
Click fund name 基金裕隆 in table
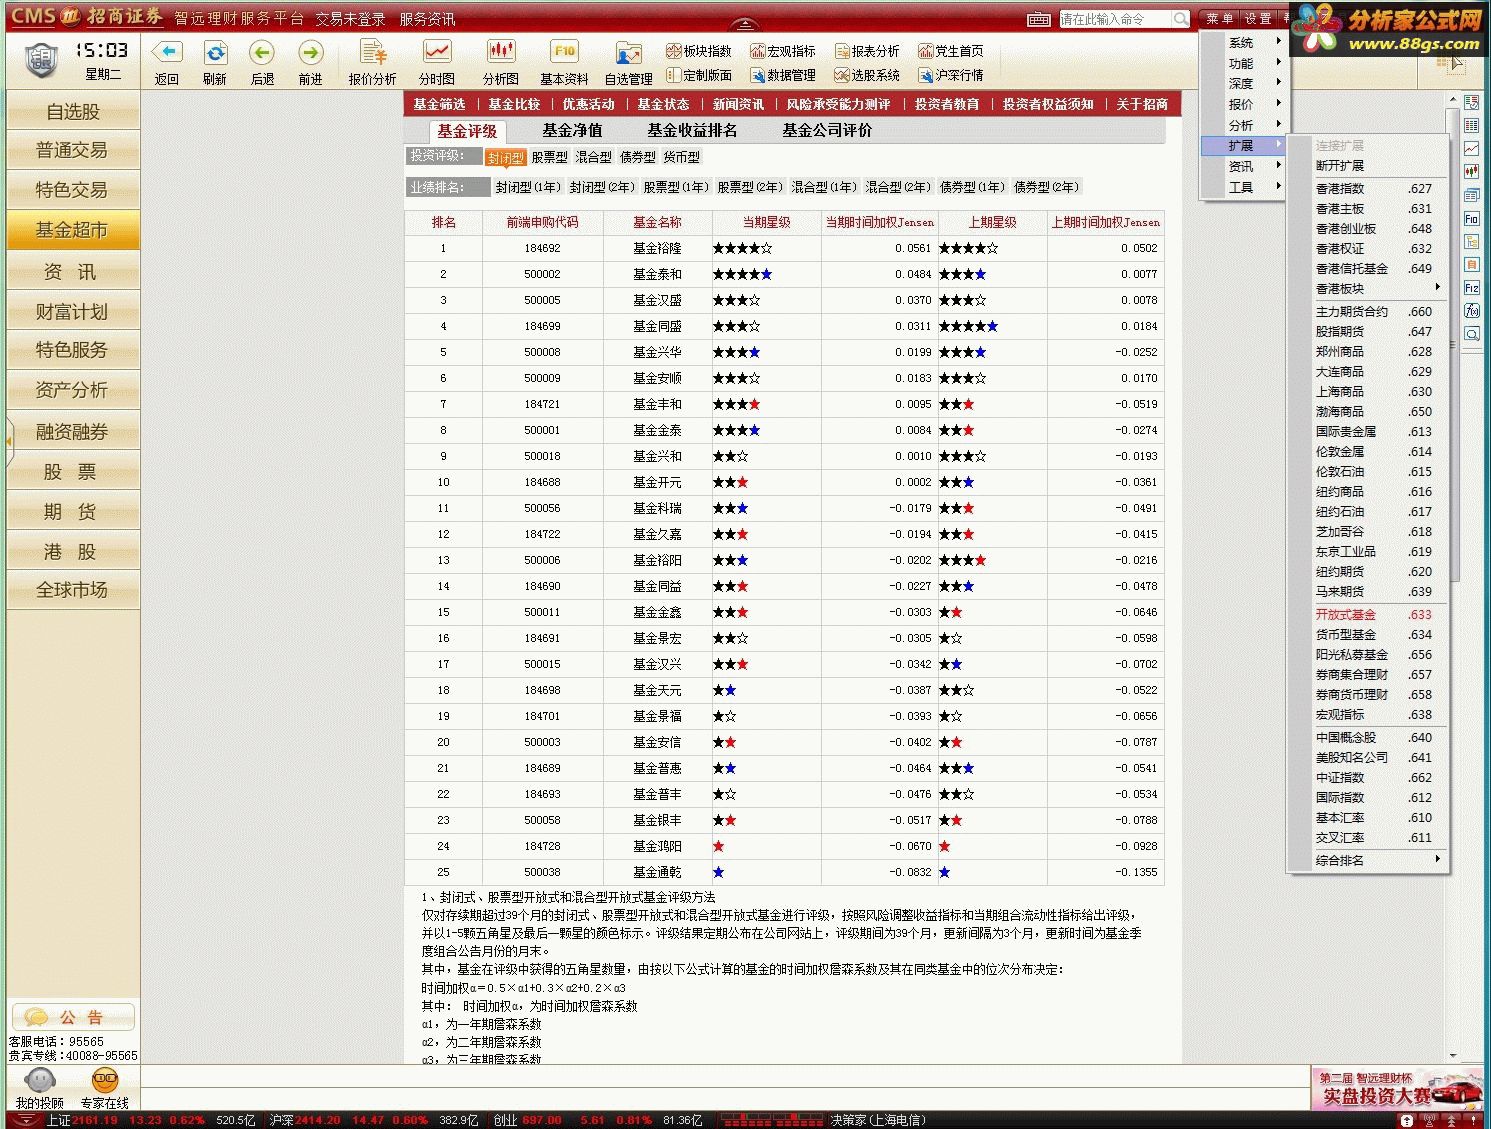[x=657, y=248]
